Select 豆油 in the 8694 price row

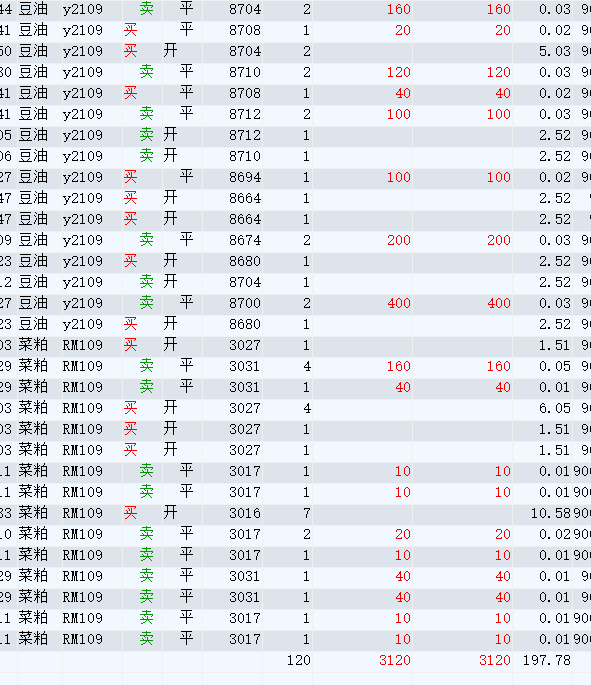click(33, 177)
